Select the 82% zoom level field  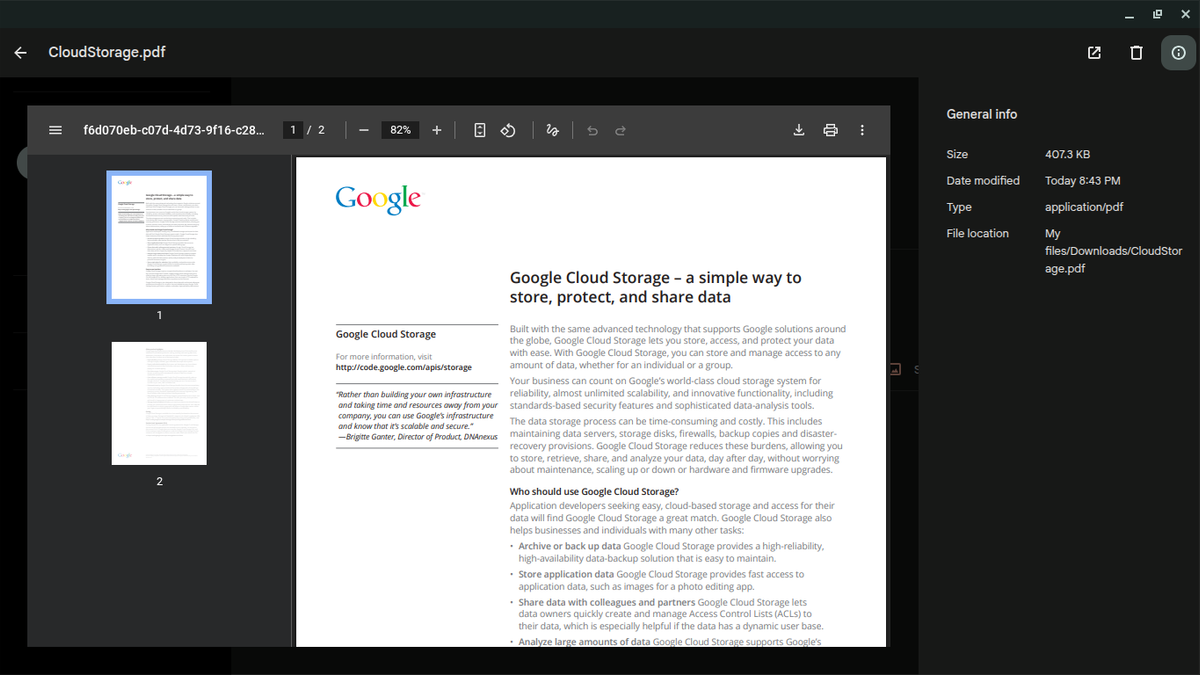tap(400, 130)
